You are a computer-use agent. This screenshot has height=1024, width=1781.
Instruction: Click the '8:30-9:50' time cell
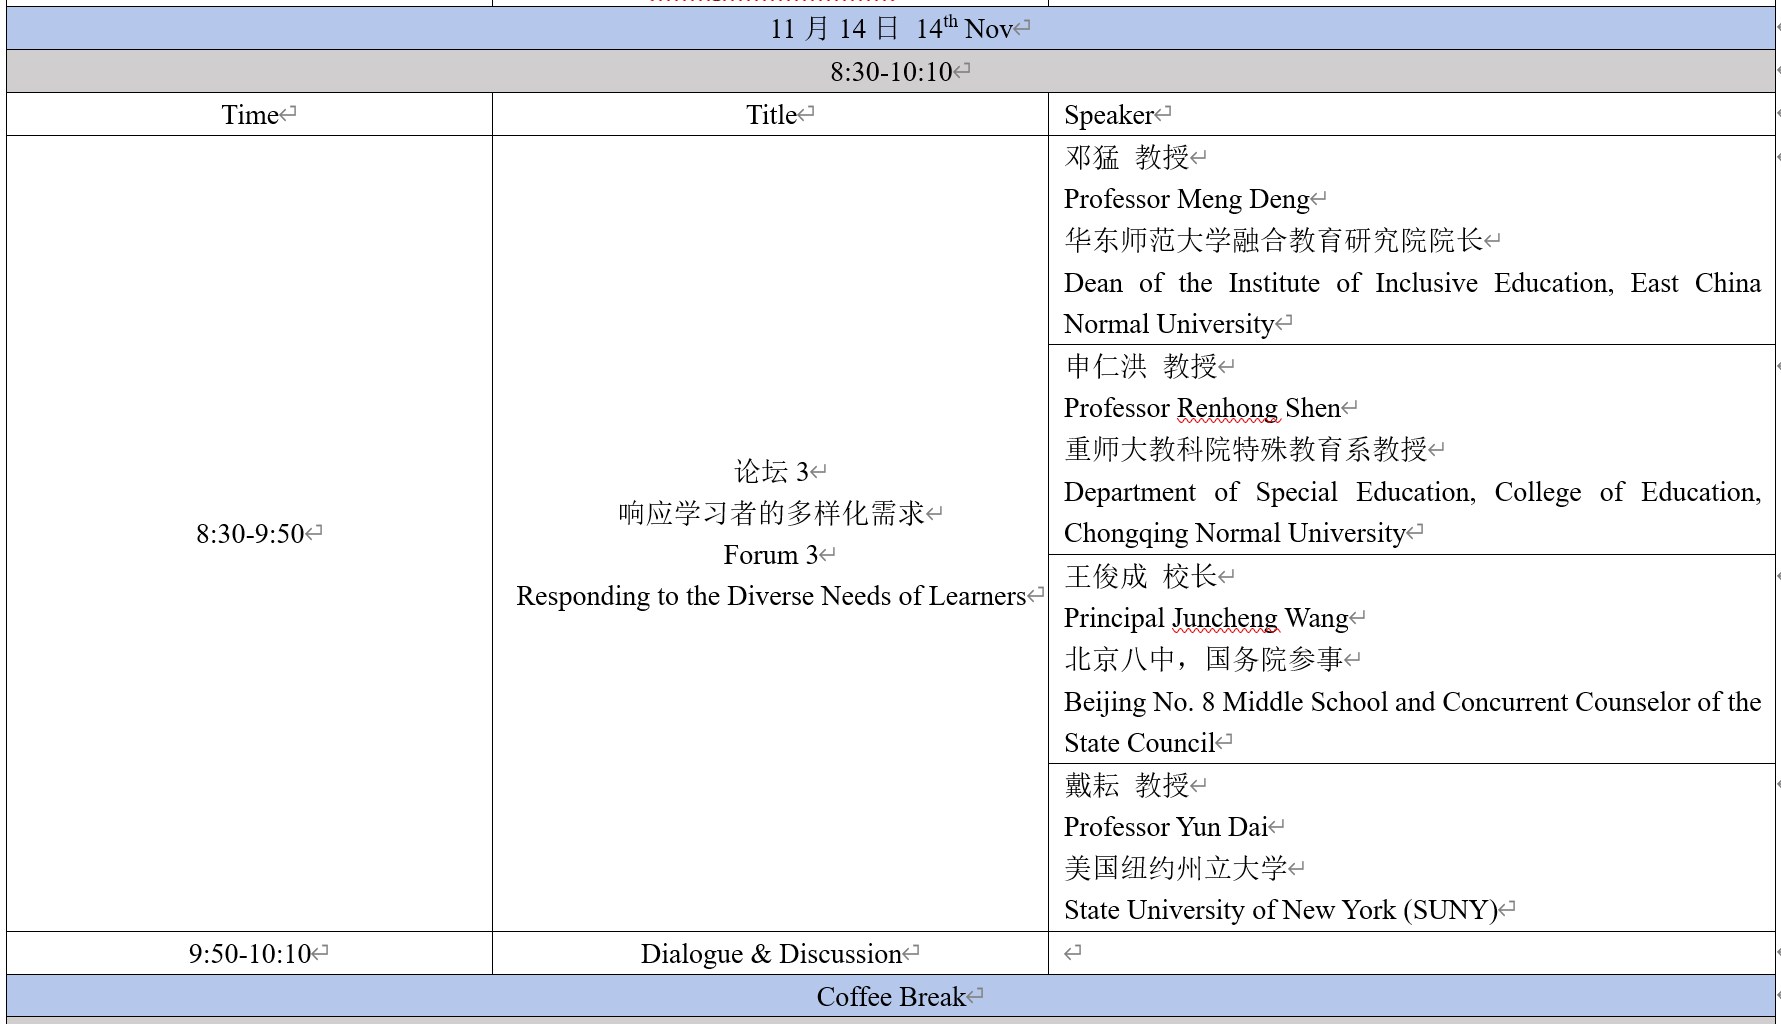(x=250, y=534)
